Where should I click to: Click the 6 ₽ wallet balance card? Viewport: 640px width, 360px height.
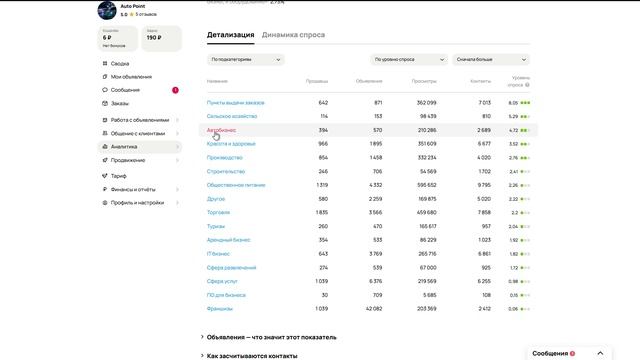pos(118,38)
